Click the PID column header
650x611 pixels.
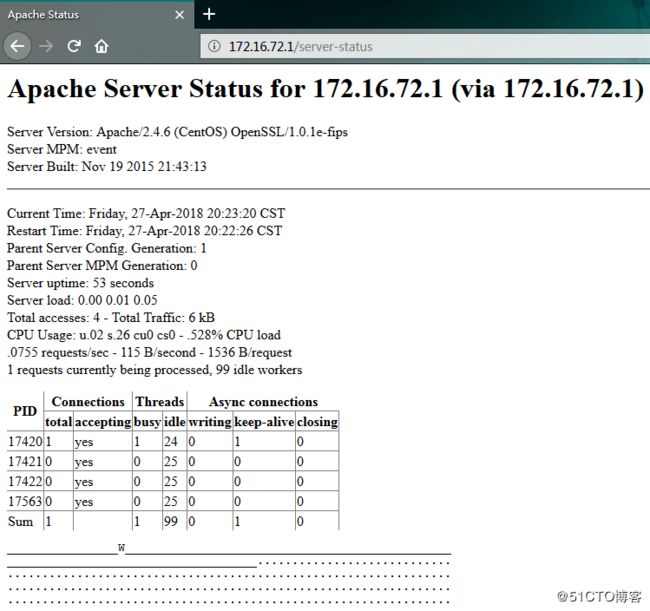click(25, 411)
